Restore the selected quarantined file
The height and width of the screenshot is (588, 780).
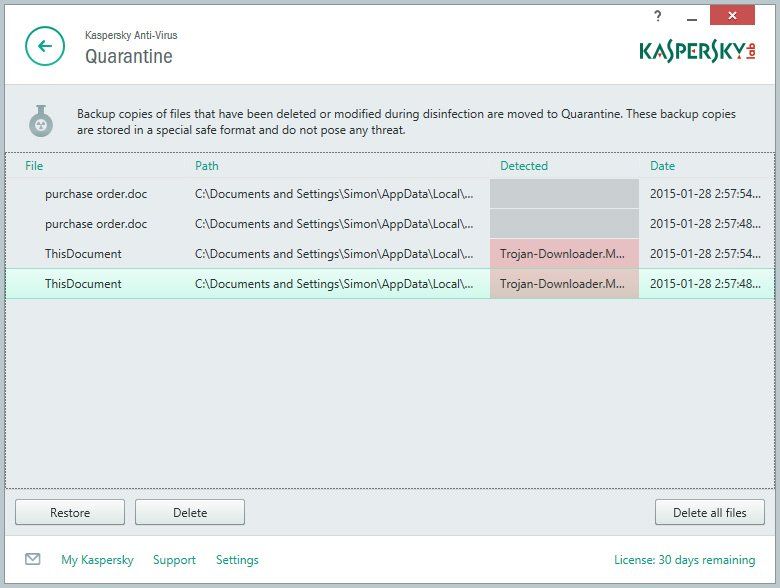click(70, 512)
